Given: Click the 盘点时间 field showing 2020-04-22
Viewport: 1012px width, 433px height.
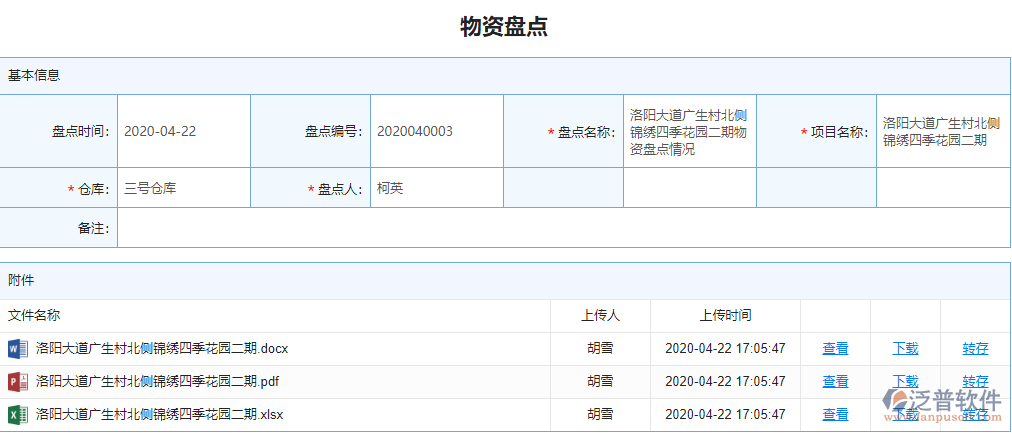Looking at the screenshot, I should pyautogui.click(x=183, y=132).
